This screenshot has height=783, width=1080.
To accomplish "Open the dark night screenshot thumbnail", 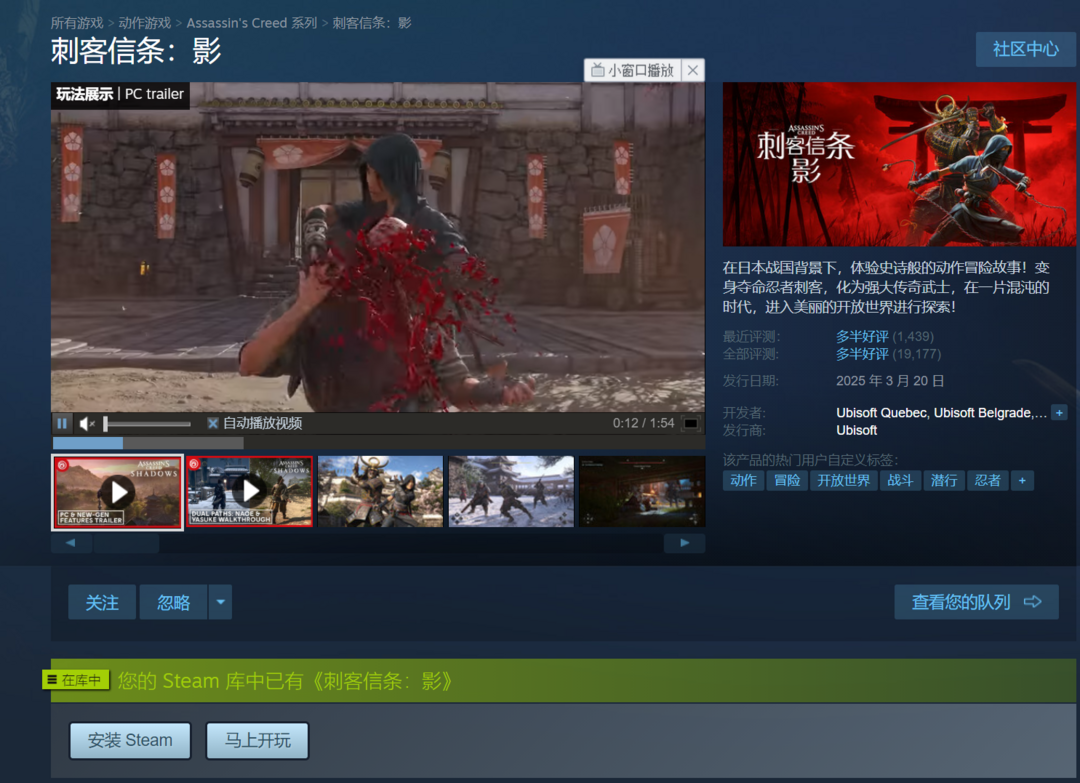I will click(x=642, y=491).
